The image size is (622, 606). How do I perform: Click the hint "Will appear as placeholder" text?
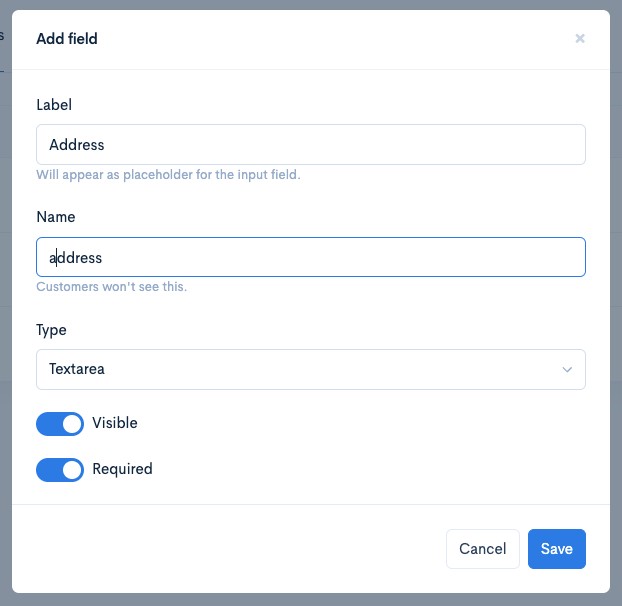click(168, 175)
